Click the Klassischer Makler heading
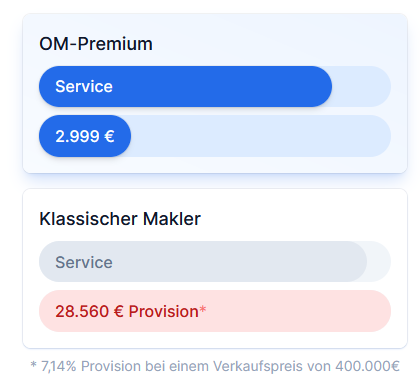 coord(120,219)
